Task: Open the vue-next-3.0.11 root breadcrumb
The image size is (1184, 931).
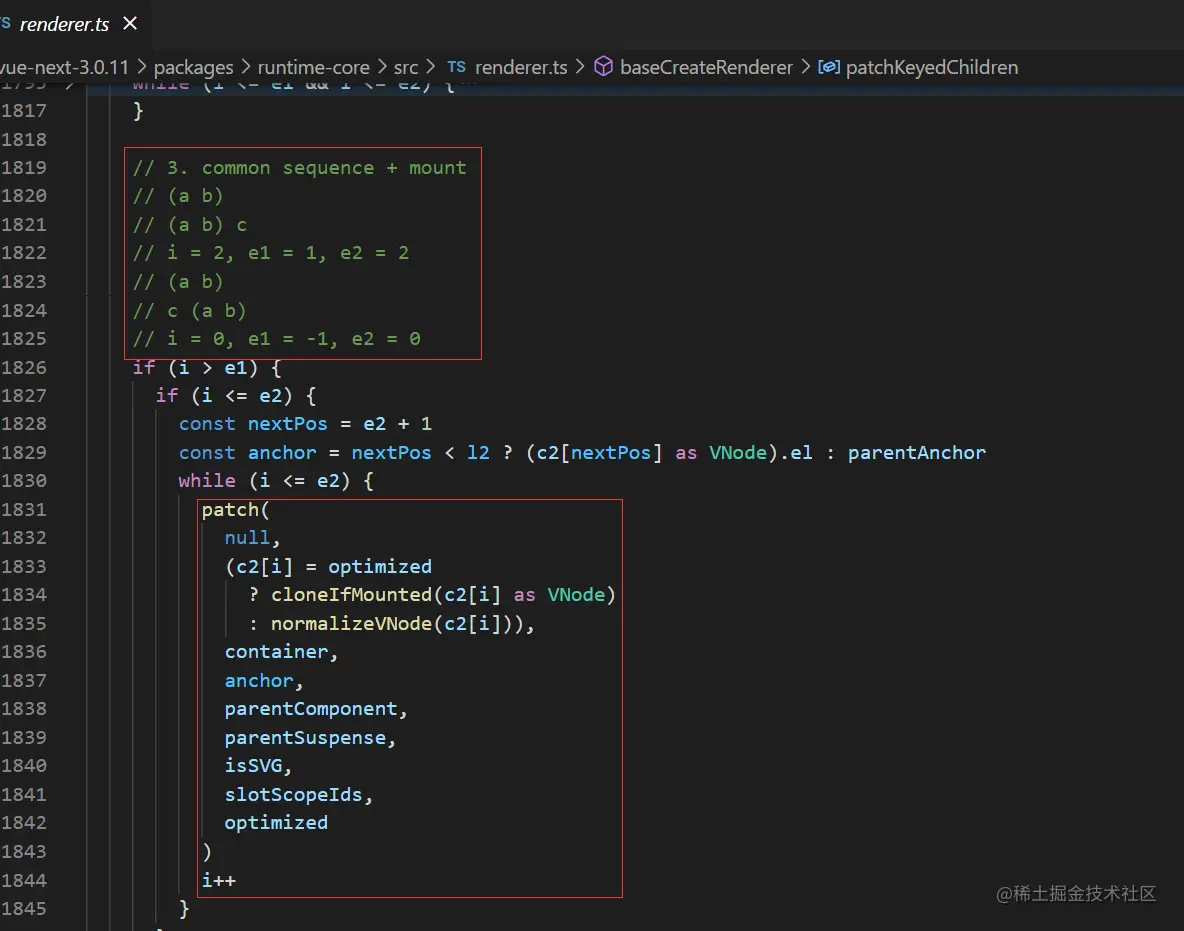Action: coord(64,67)
